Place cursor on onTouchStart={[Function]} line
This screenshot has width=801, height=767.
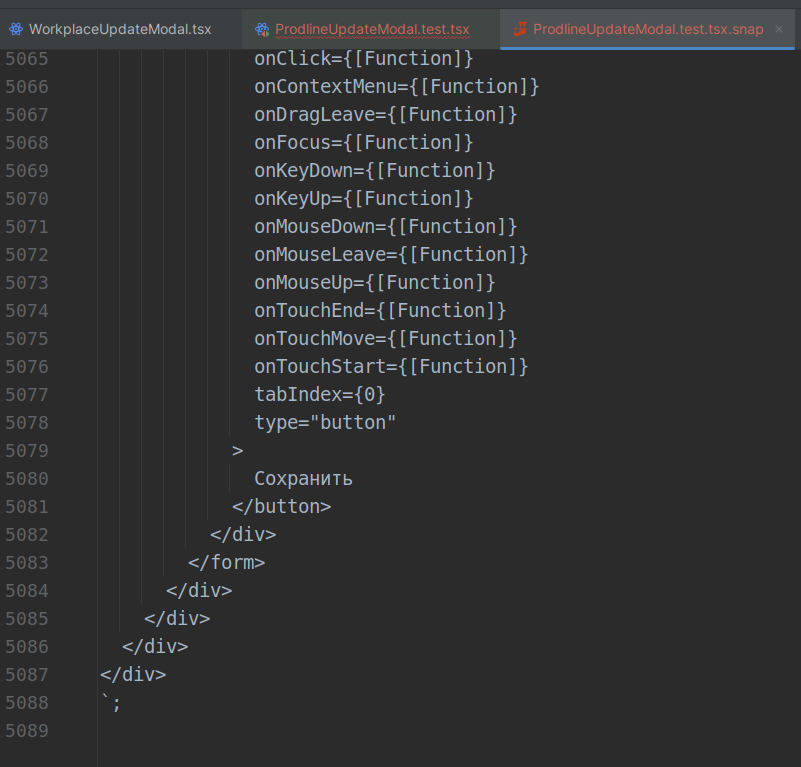pyautogui.click(x=391, y=366)
